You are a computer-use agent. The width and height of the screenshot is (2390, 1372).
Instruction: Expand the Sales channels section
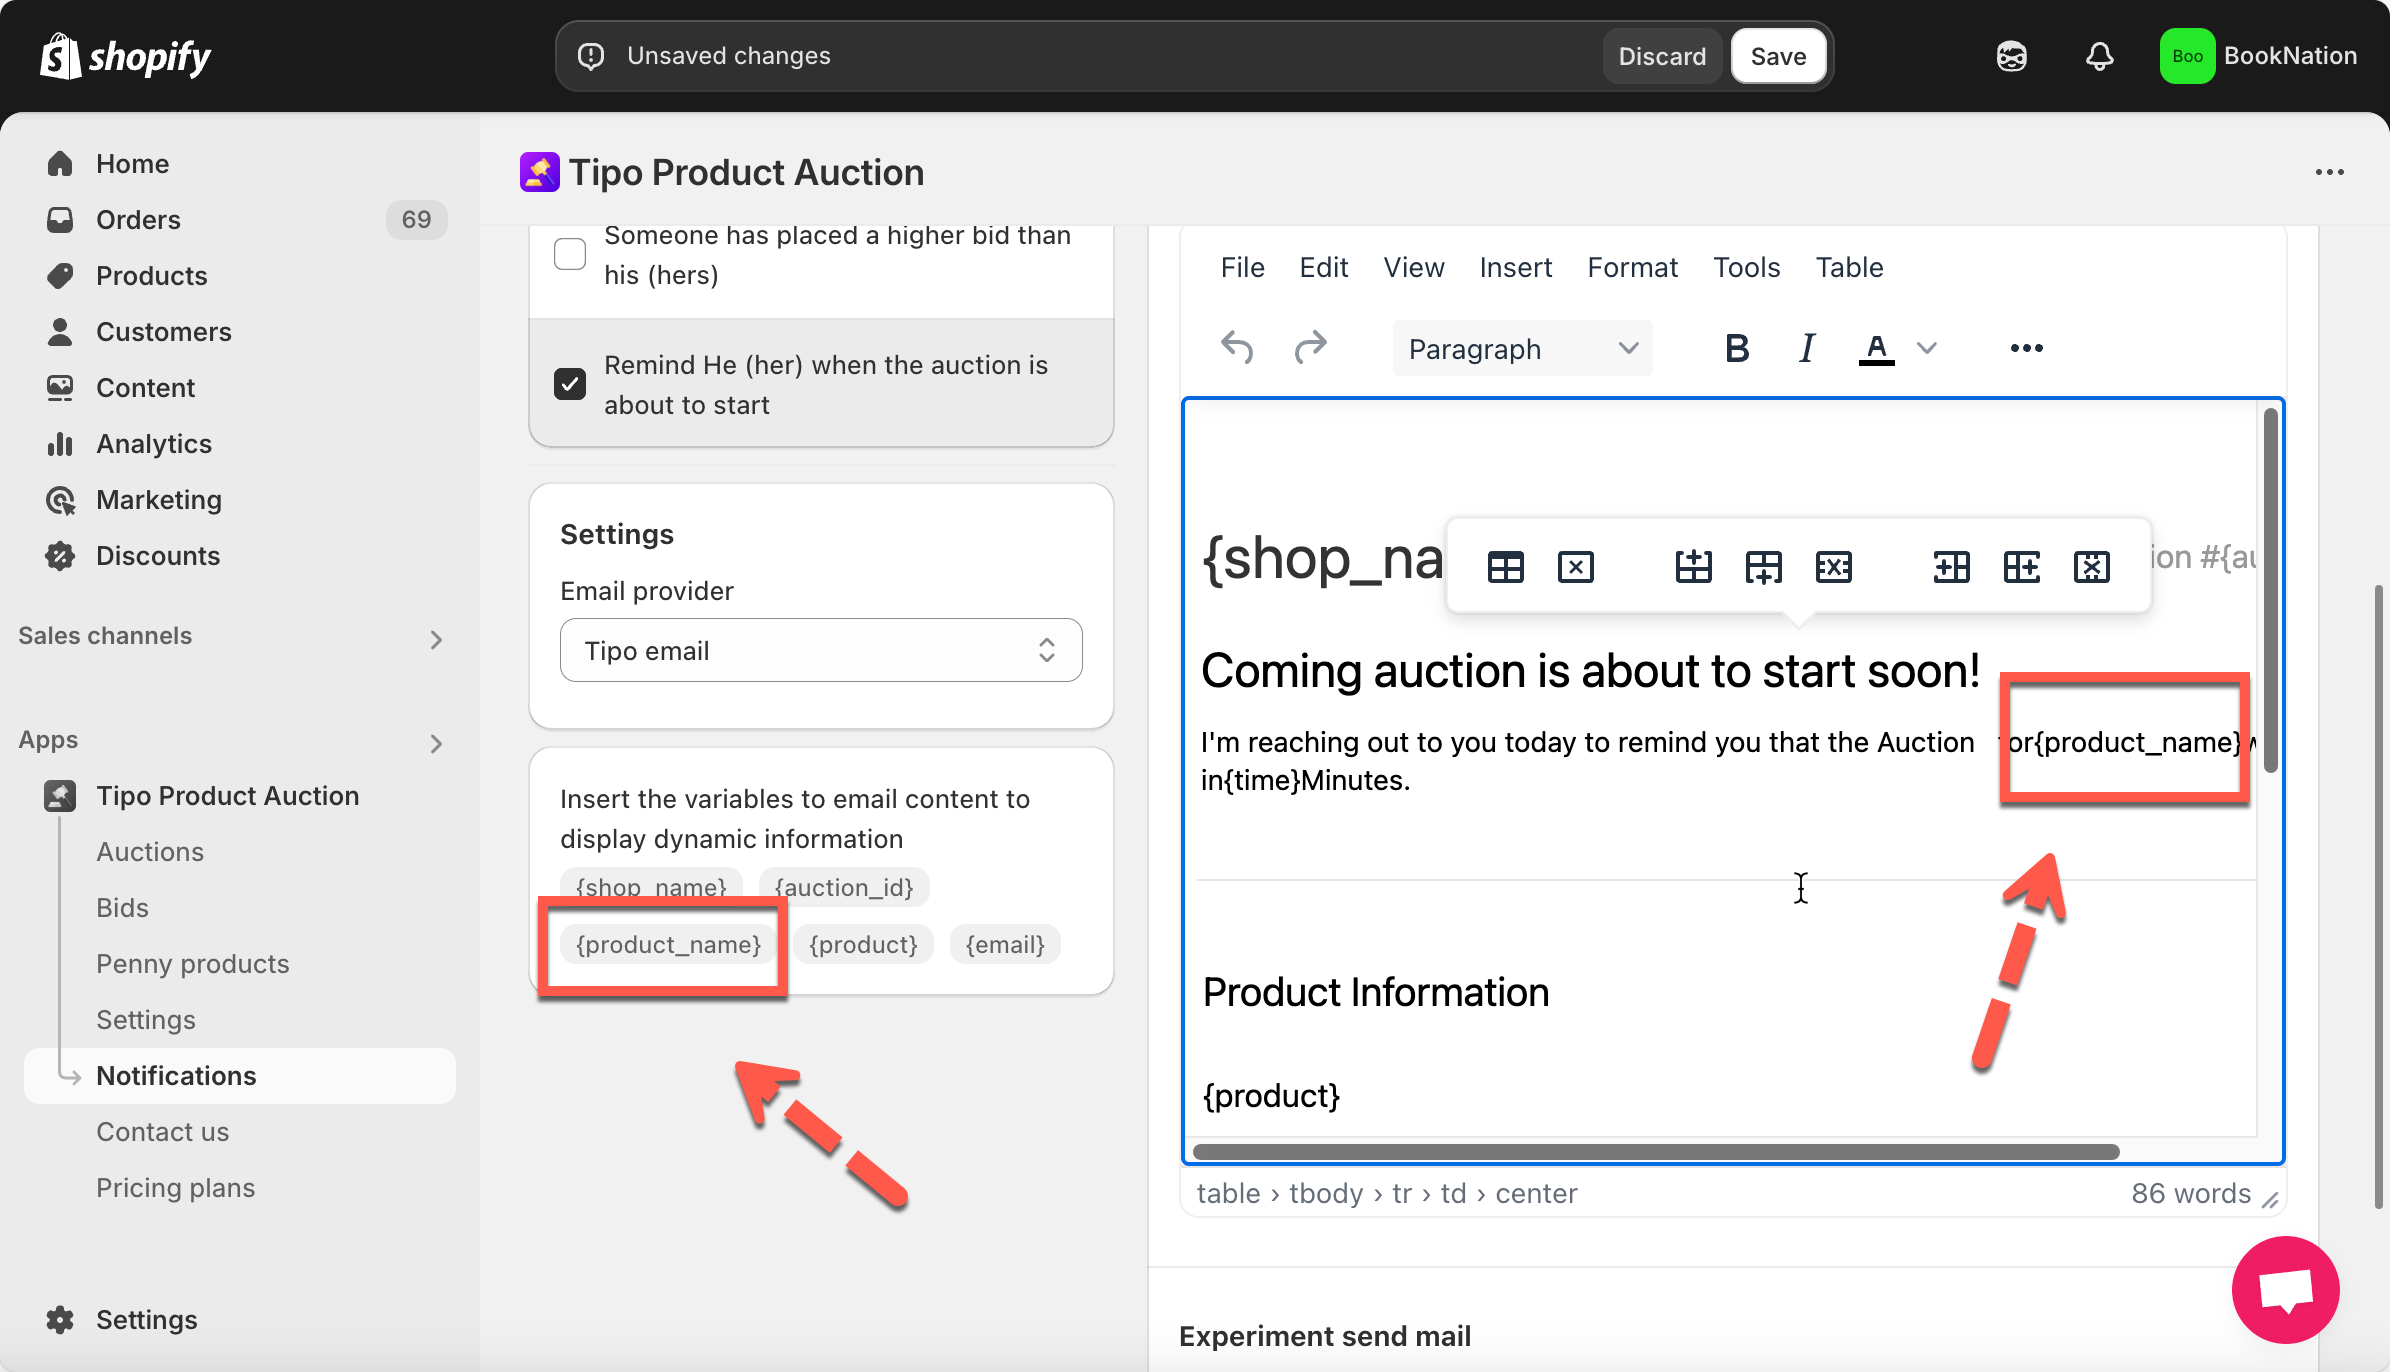[435, 639]
